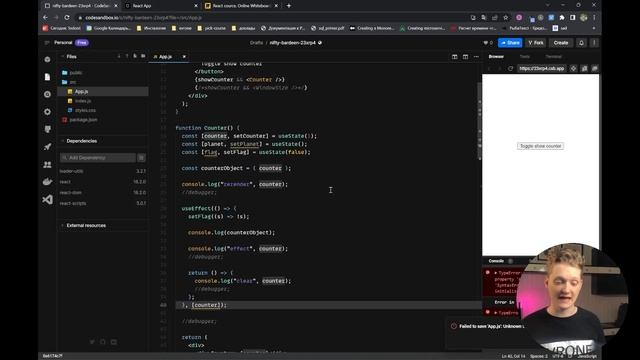Click the second editor layout icon

pos(465,57)
